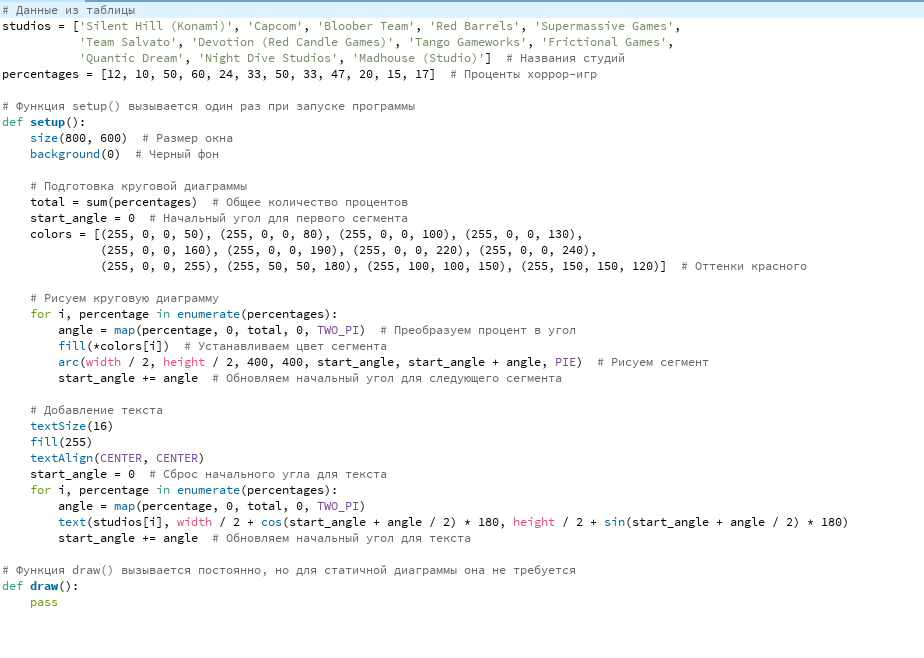Click the 'colors' variable name
The width and height of the screenshot is (924, 658).
tap(51, 234)
